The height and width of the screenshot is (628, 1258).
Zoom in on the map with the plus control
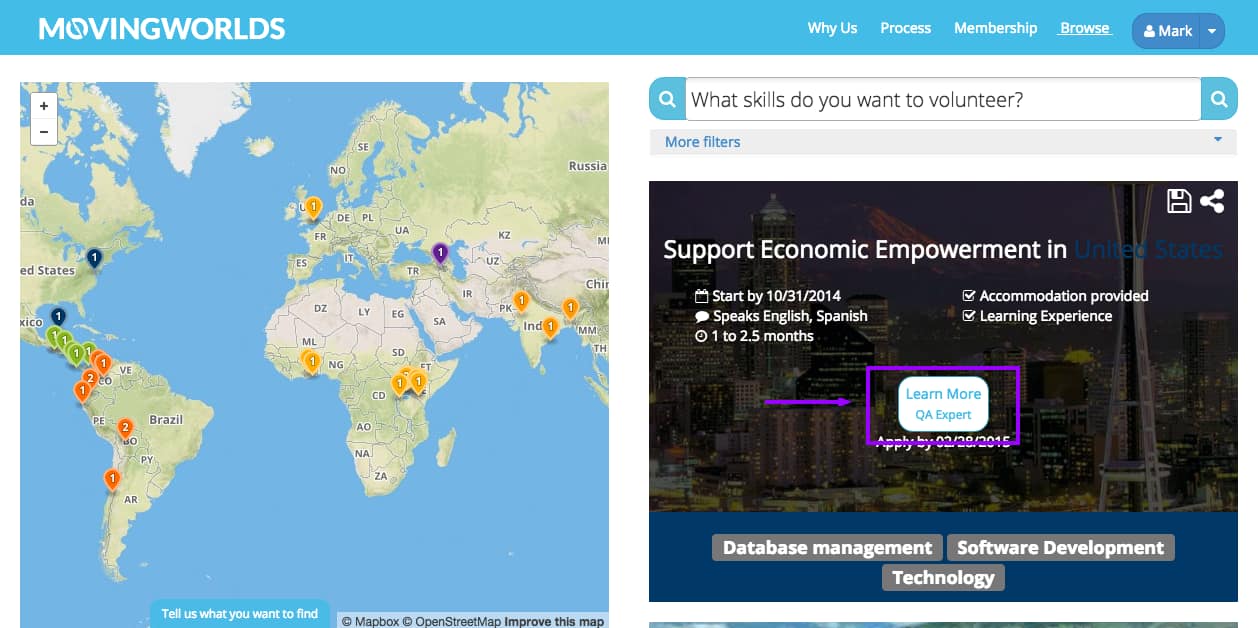tap(44, 105)
